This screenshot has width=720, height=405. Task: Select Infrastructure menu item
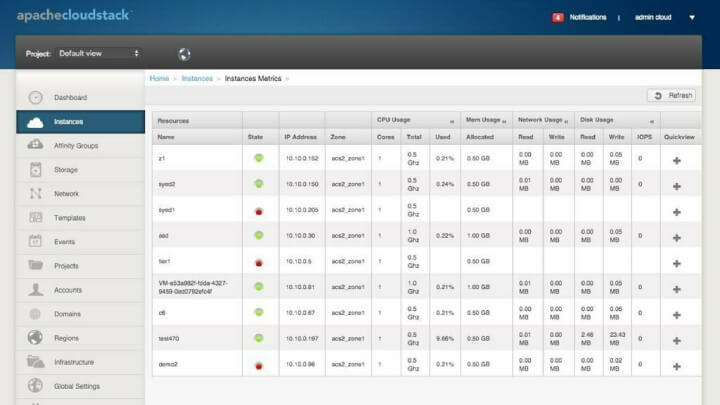80,362
